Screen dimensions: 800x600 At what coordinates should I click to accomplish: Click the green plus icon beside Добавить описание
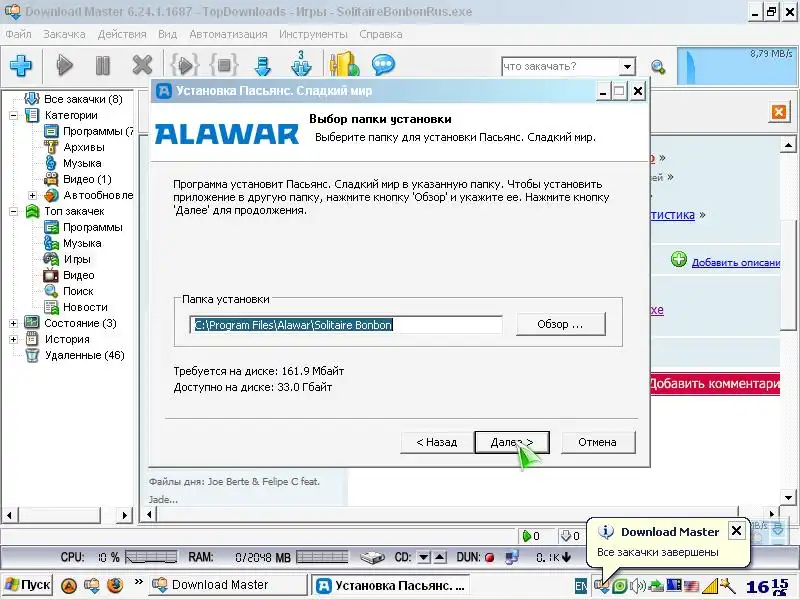pos(679,259)
